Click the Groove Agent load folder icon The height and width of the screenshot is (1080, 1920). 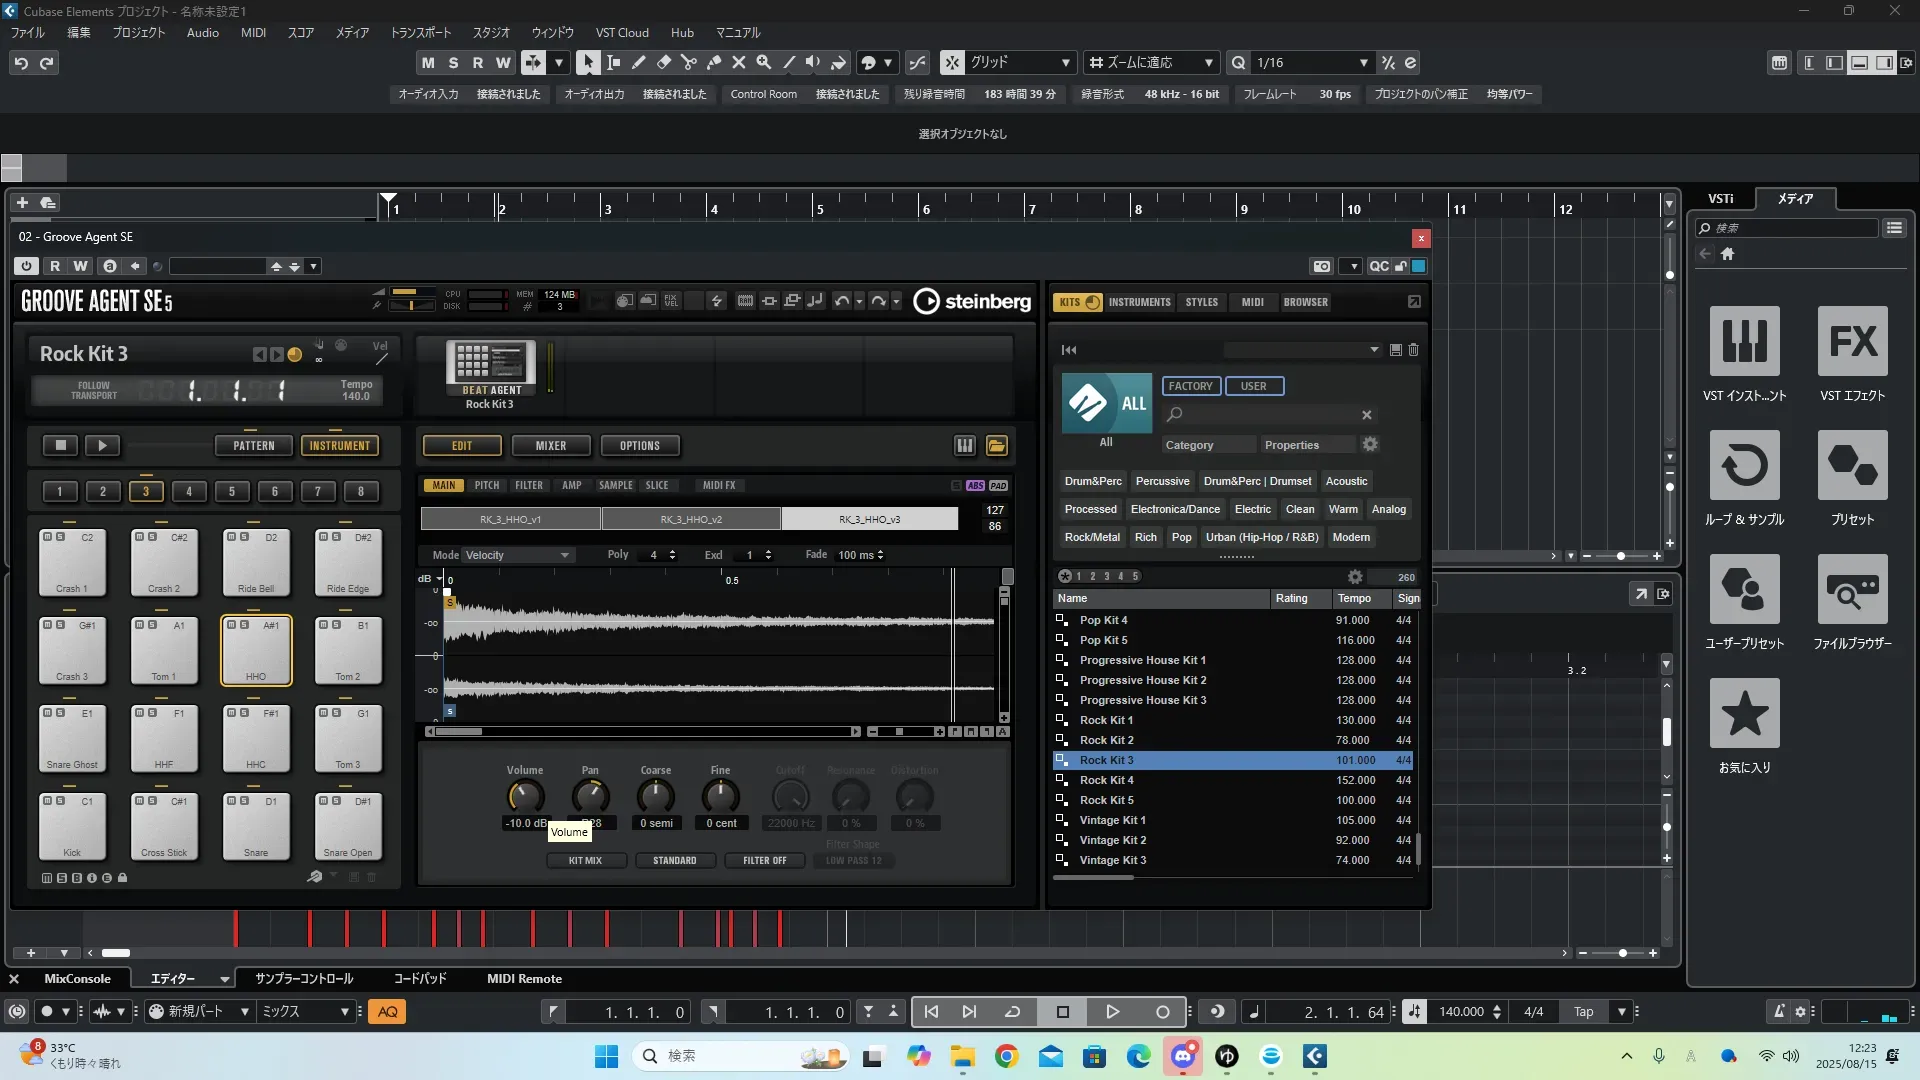997,446
